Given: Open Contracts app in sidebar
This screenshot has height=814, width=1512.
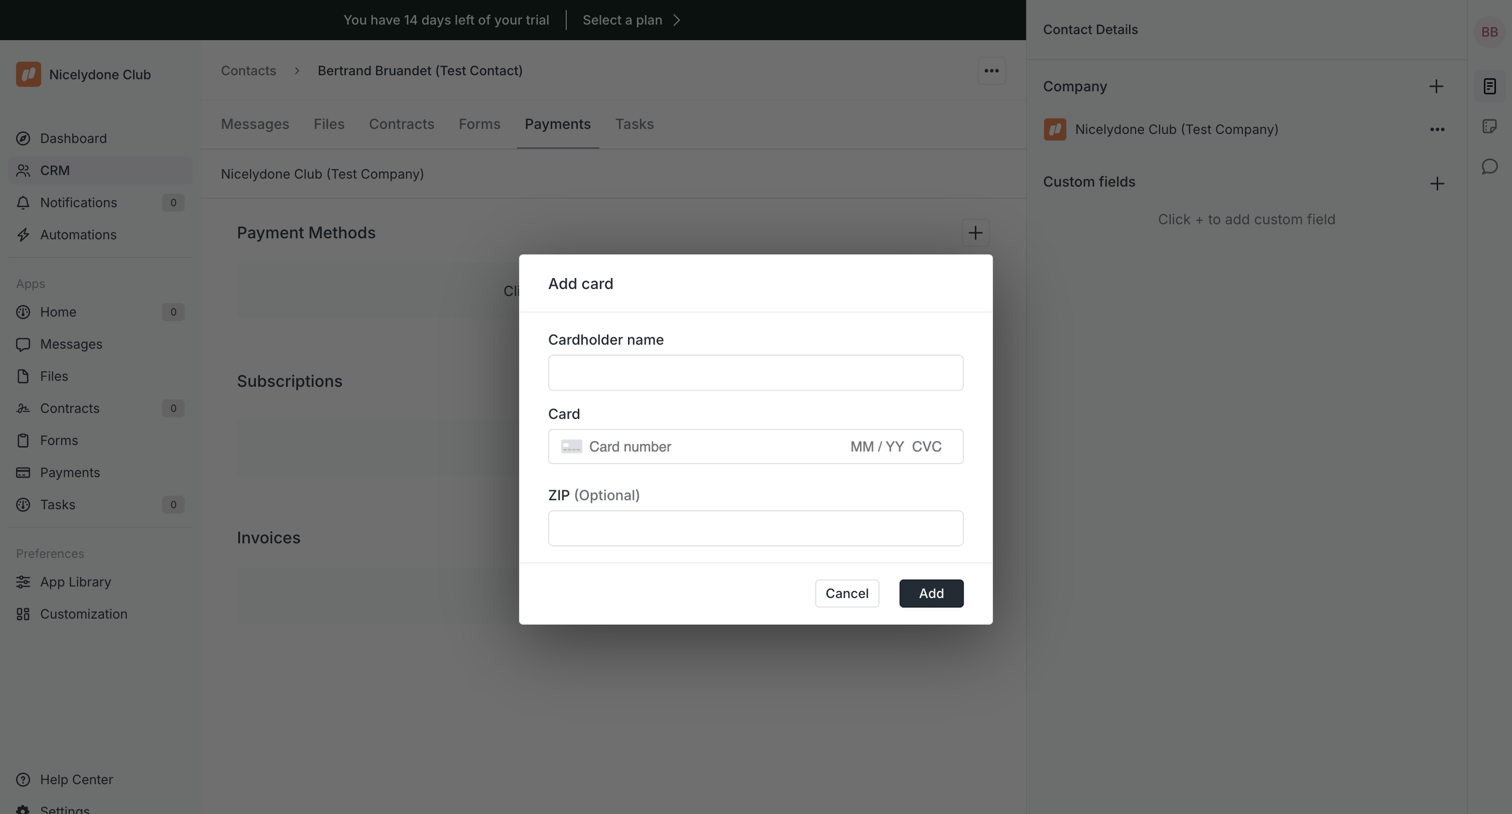Looking at the screenshot, I should (100, 408).
